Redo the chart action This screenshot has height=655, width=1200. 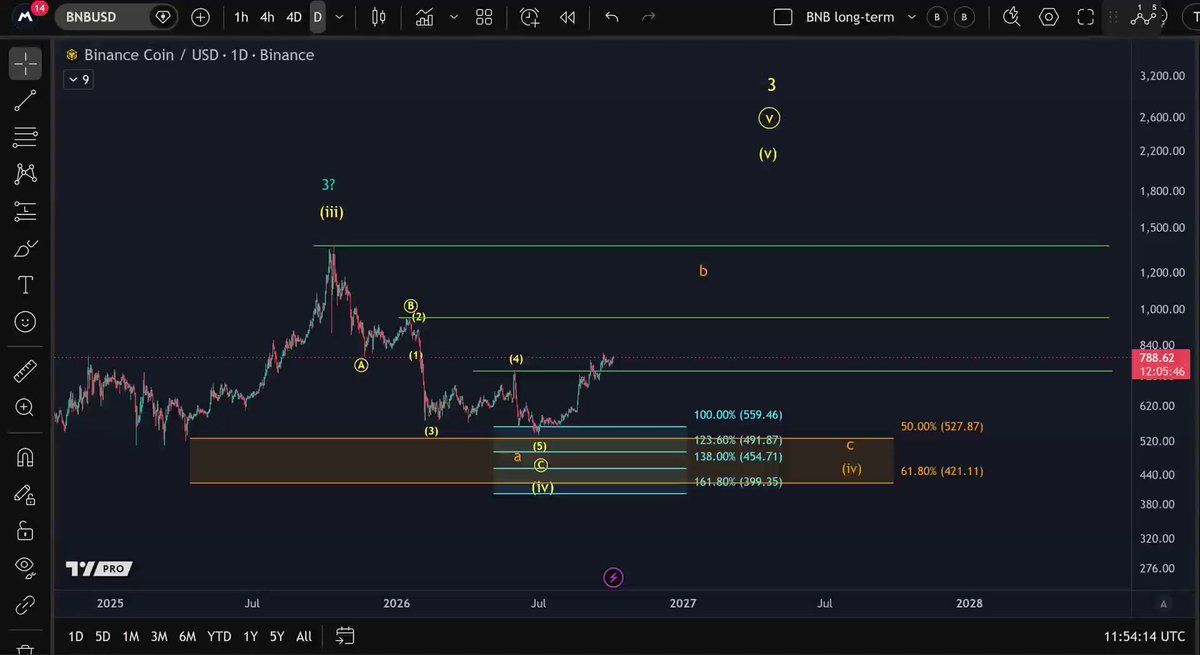[648, 17]
